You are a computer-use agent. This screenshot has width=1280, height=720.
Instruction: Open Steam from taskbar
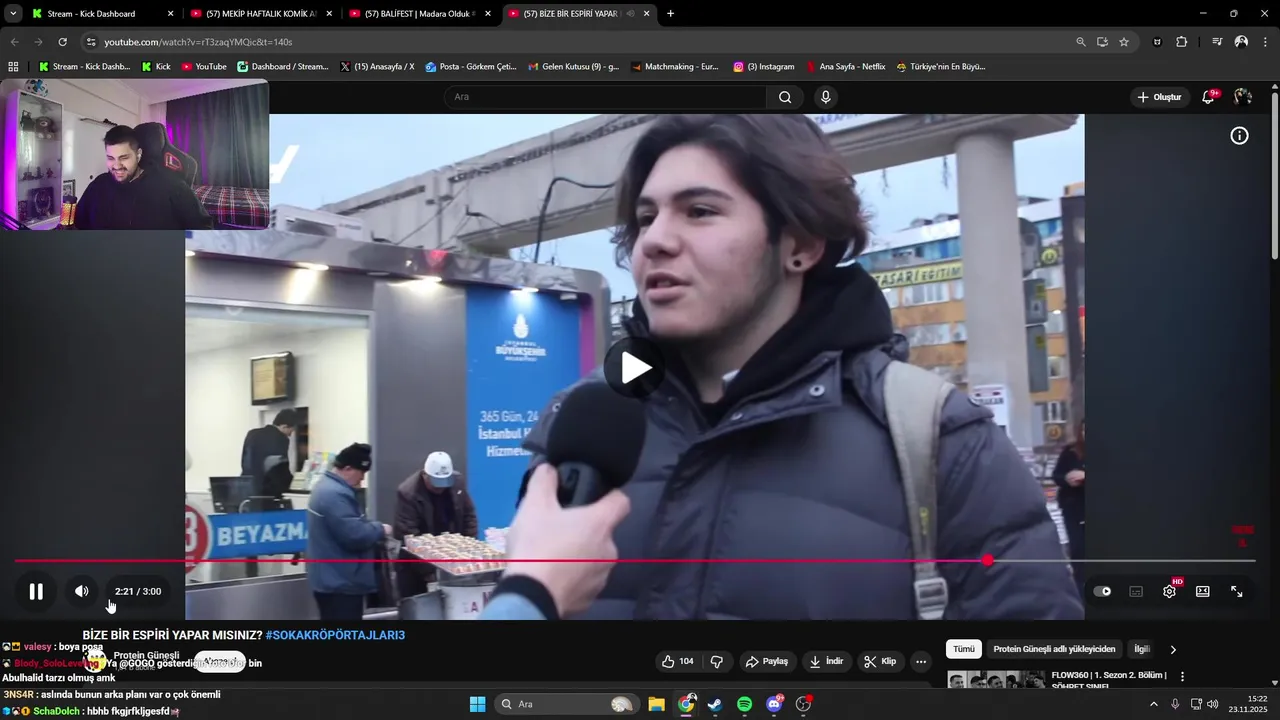point(714,704)
